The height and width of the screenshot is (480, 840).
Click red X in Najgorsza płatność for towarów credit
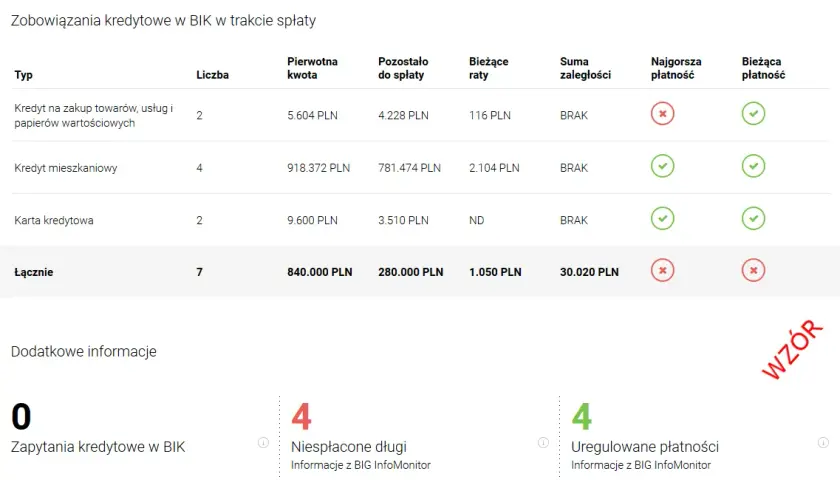pyautogui.click(x=663, y=114)
